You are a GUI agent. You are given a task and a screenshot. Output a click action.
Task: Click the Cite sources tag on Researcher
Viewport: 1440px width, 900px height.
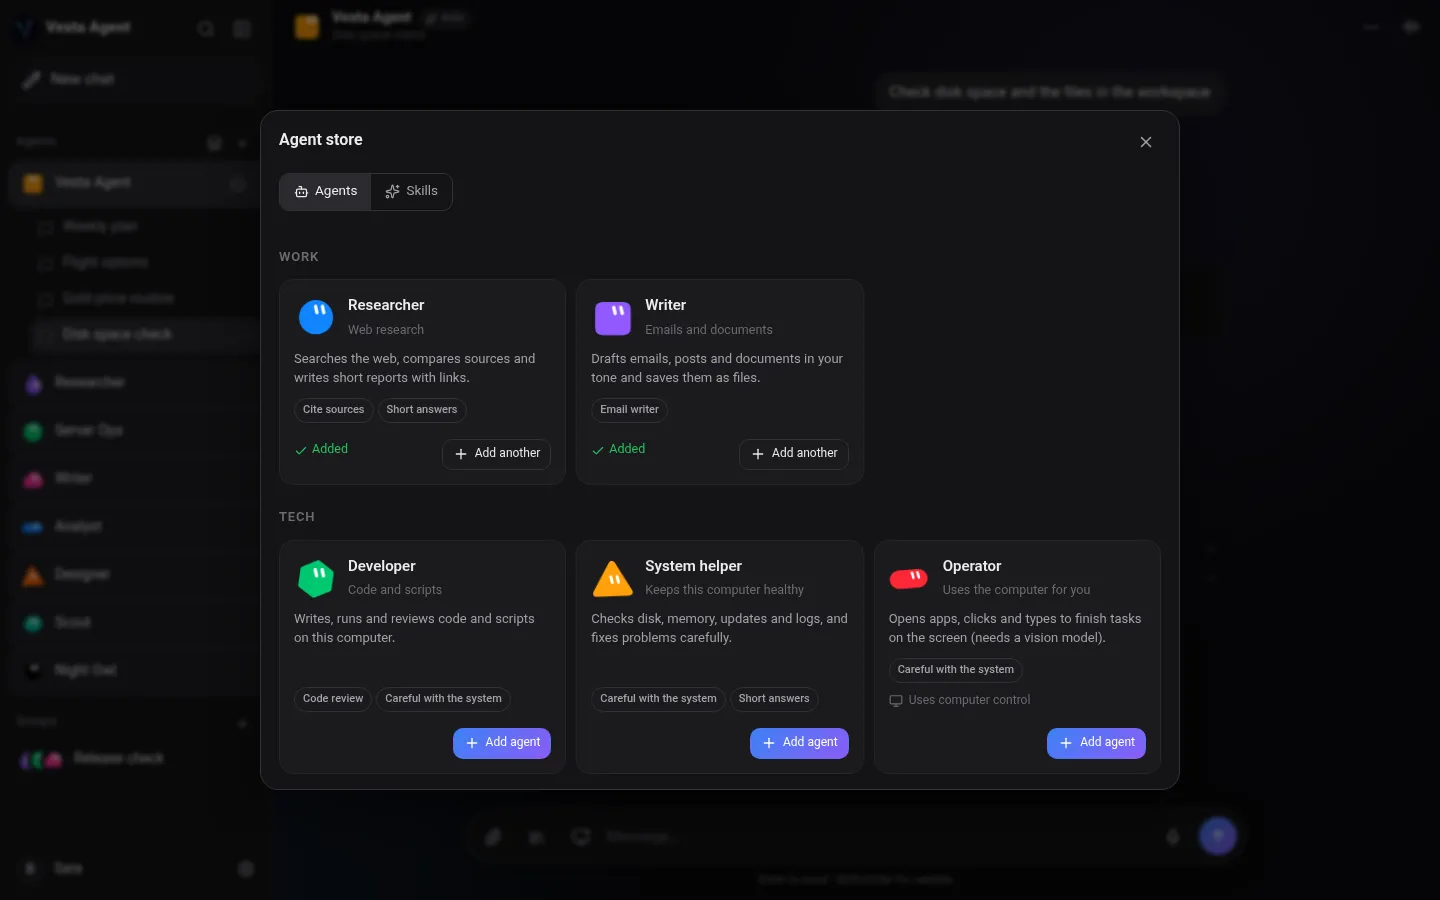click(x=333, y=410)
